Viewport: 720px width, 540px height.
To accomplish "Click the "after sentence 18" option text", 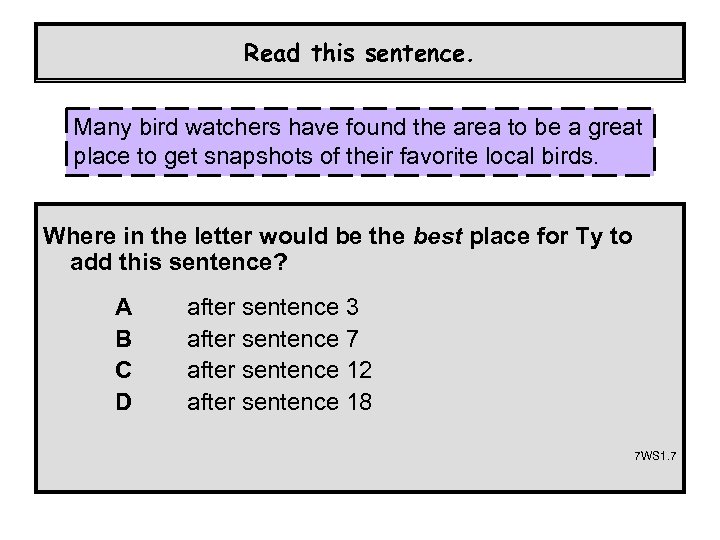I will (280, 402).
